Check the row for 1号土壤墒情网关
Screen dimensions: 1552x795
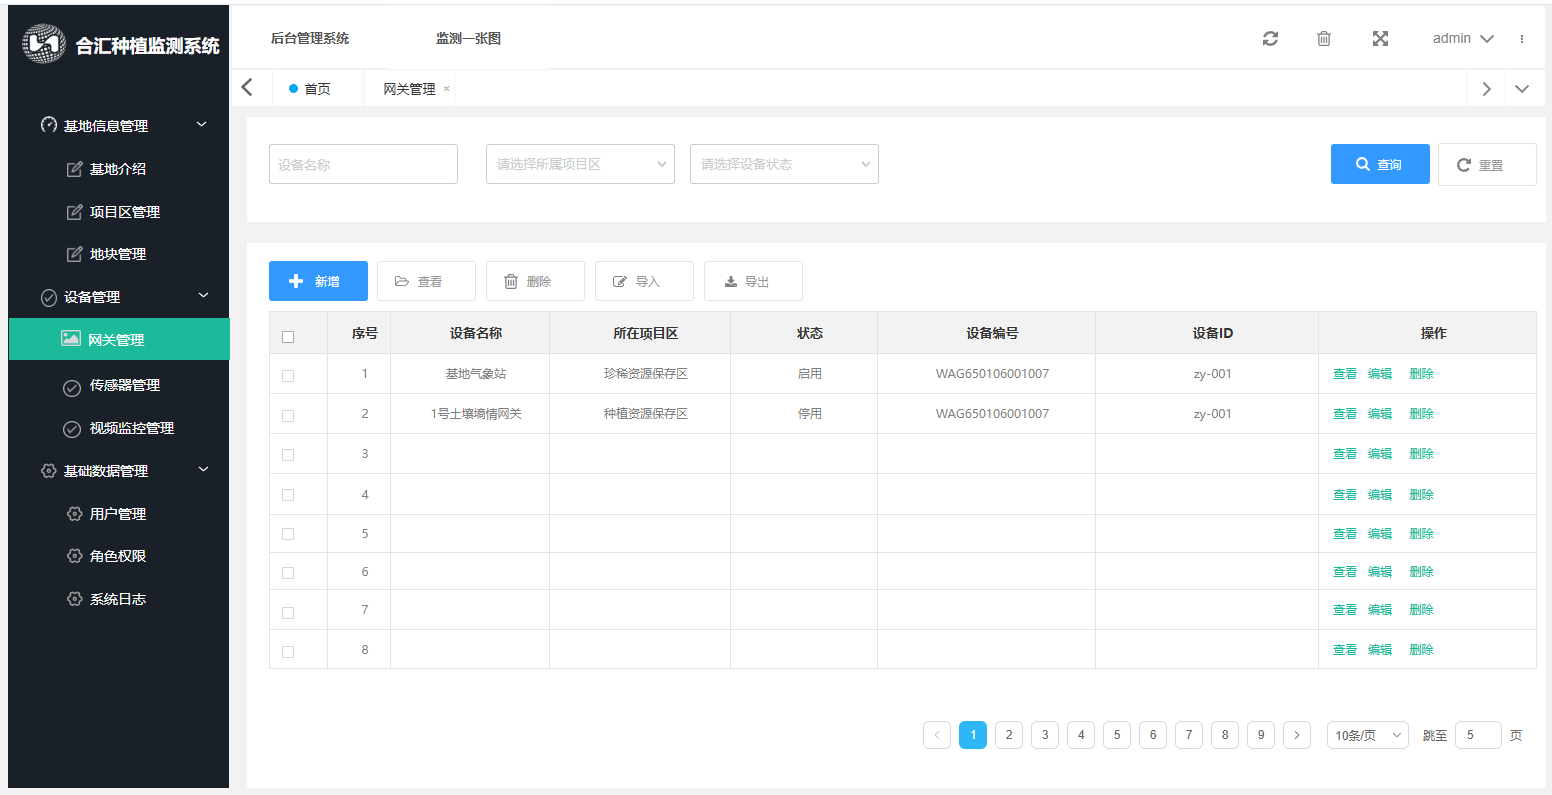288,416
